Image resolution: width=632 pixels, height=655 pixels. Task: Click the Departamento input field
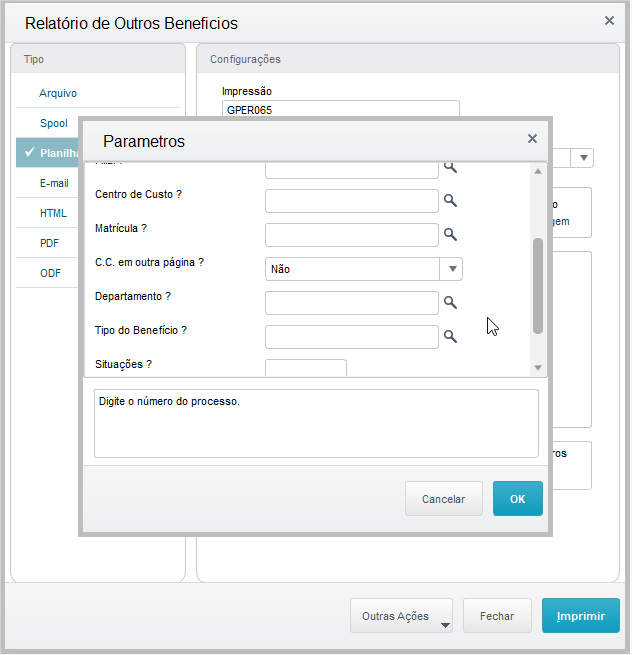coord(352,303)
